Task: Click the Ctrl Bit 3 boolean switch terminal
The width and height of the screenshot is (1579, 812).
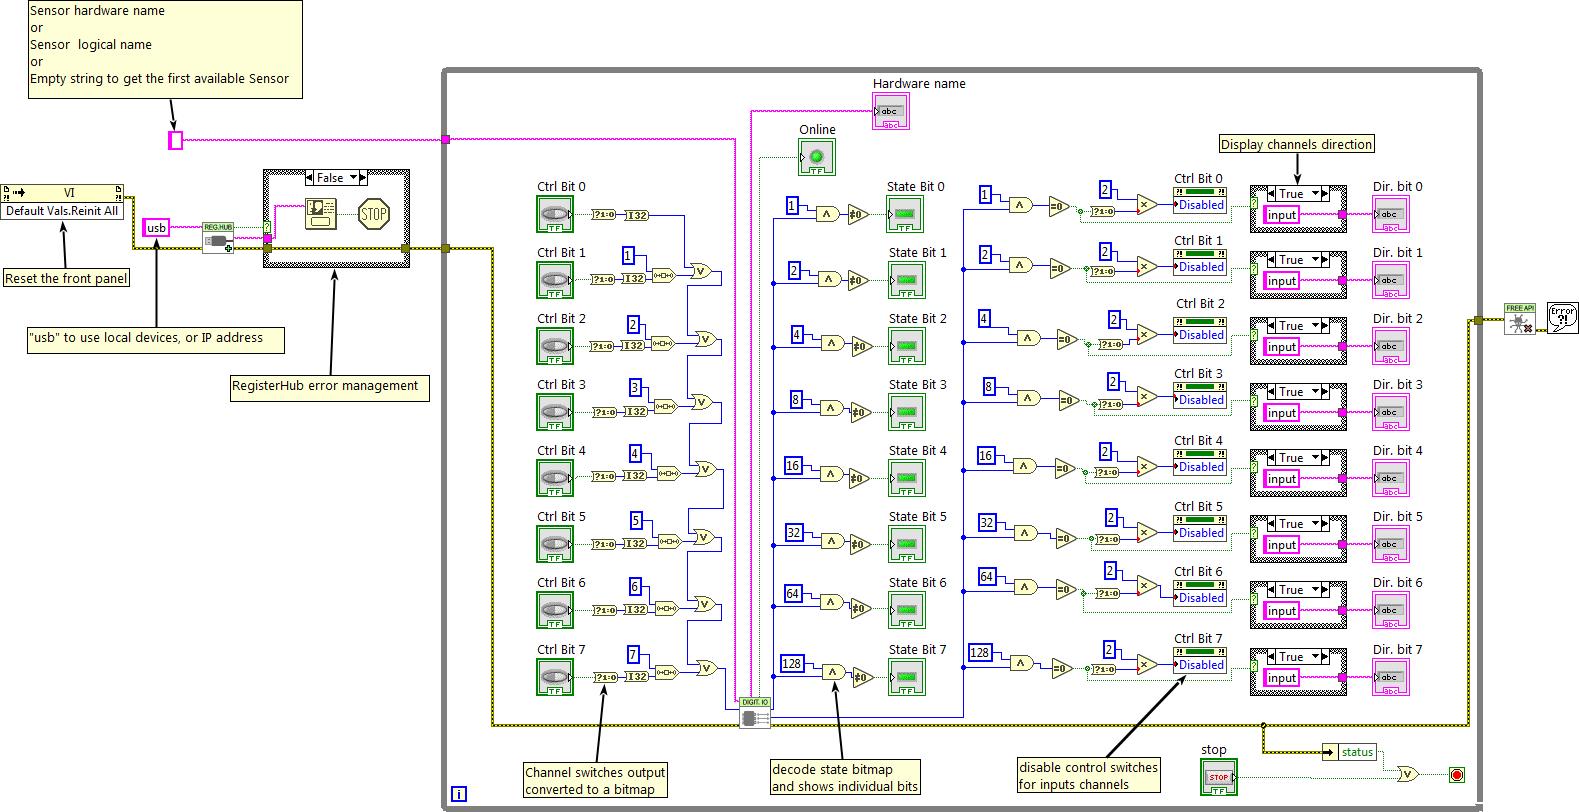Action: pyautogui.click(x=555, y=412)
